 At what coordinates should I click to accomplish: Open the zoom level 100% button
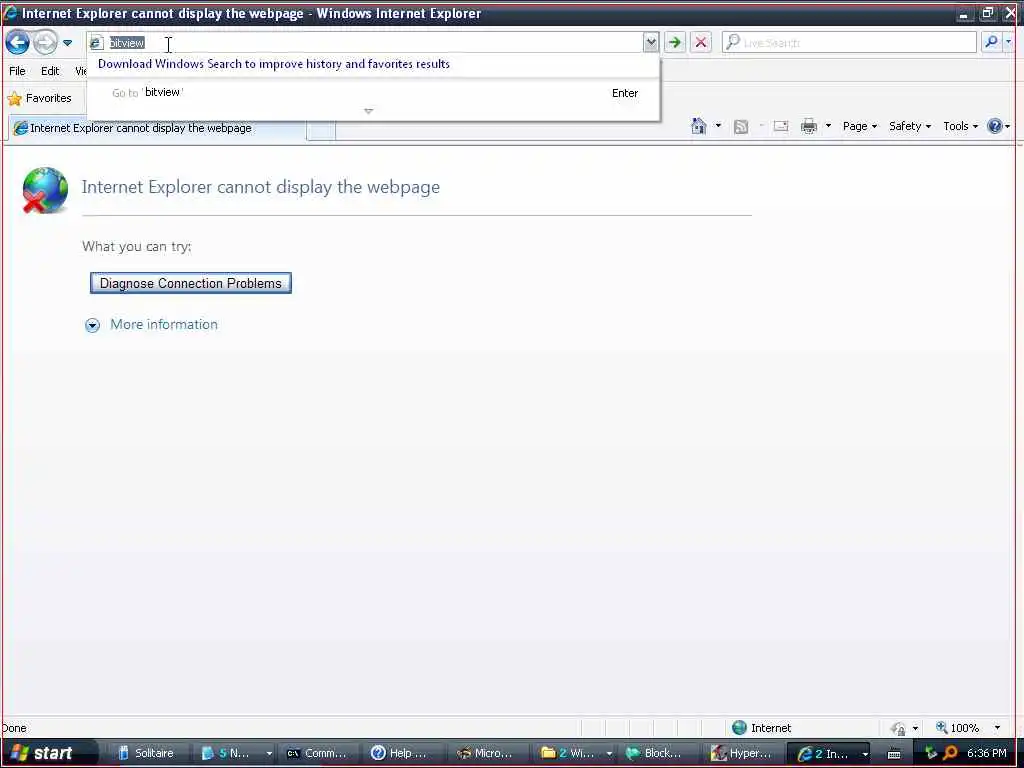(x=958, y=728)
